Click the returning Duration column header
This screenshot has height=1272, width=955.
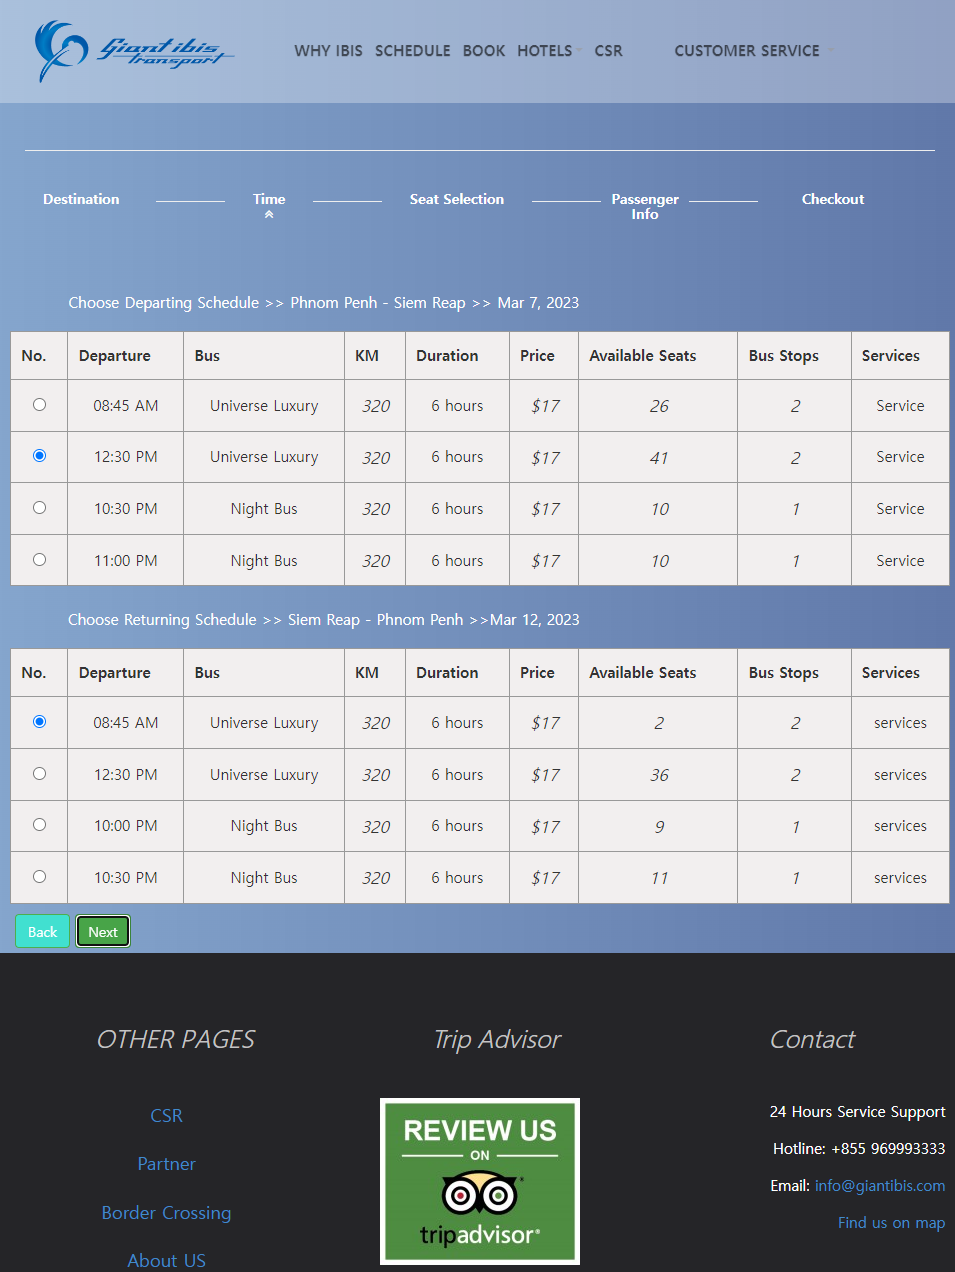(x=457, y=673)
